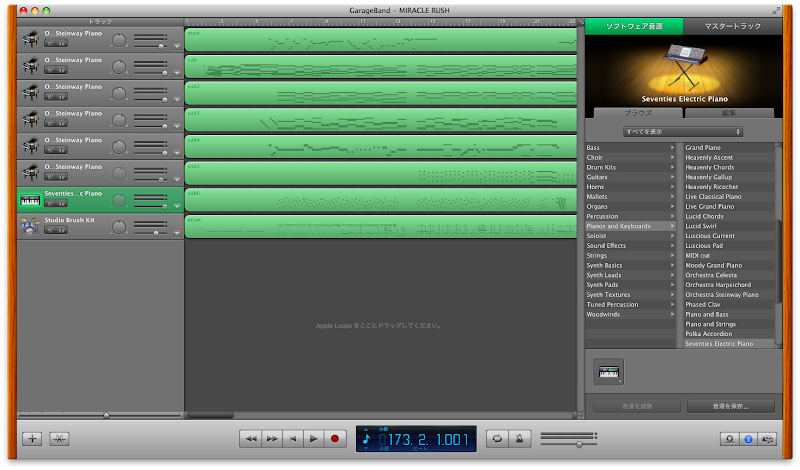The image size is (800, 470).
Task: Solo the Seventies Electric Piano track
Action: tap(62, 204)
